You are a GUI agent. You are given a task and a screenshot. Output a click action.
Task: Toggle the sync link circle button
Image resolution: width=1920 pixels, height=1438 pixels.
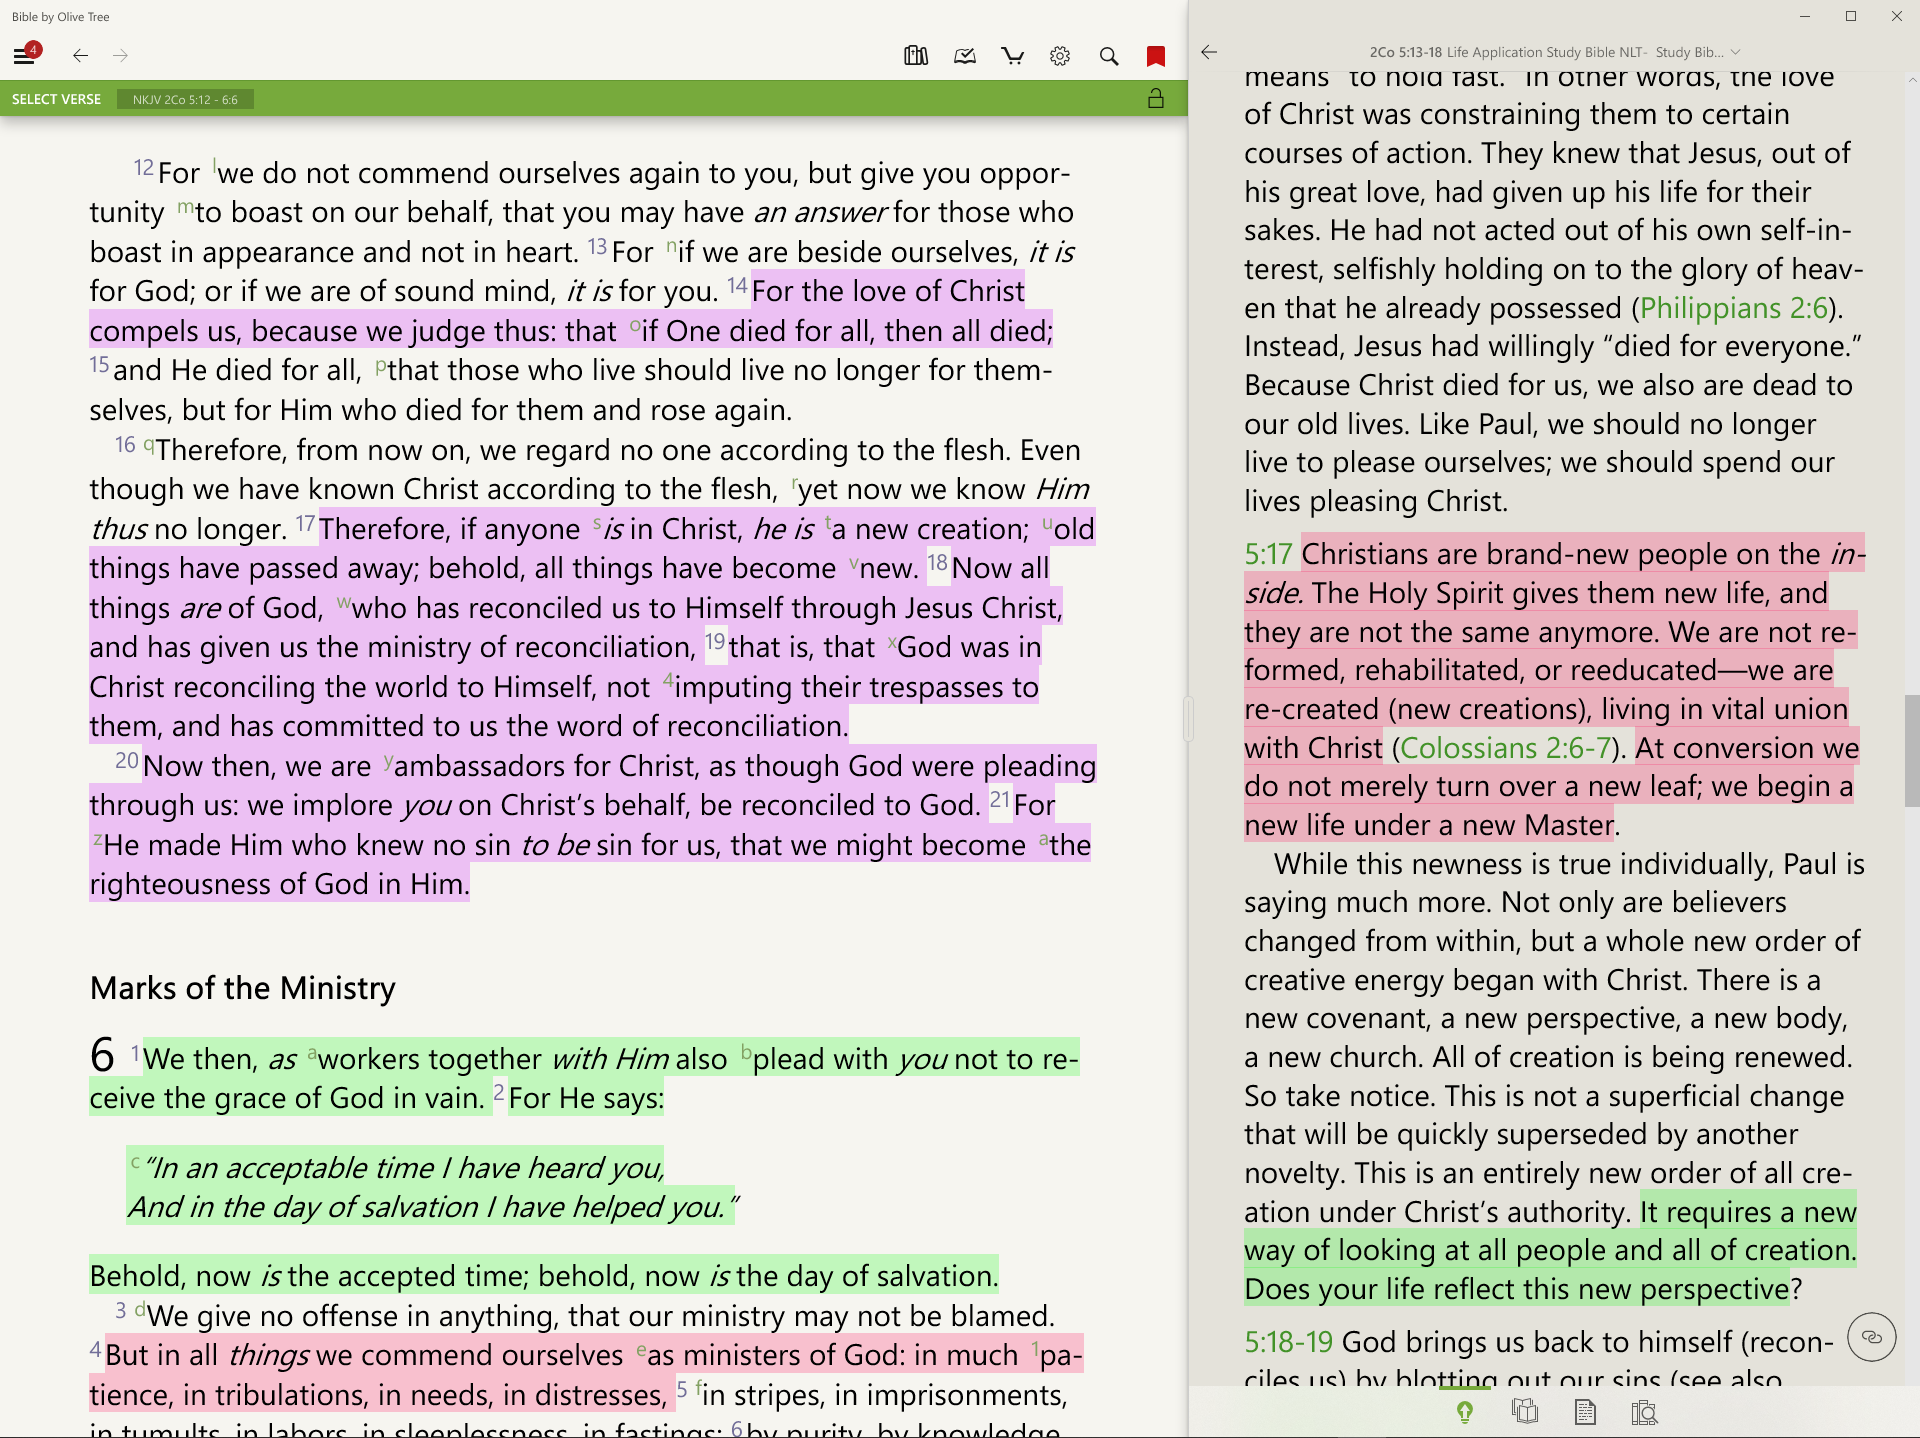coord(1871,1337)
